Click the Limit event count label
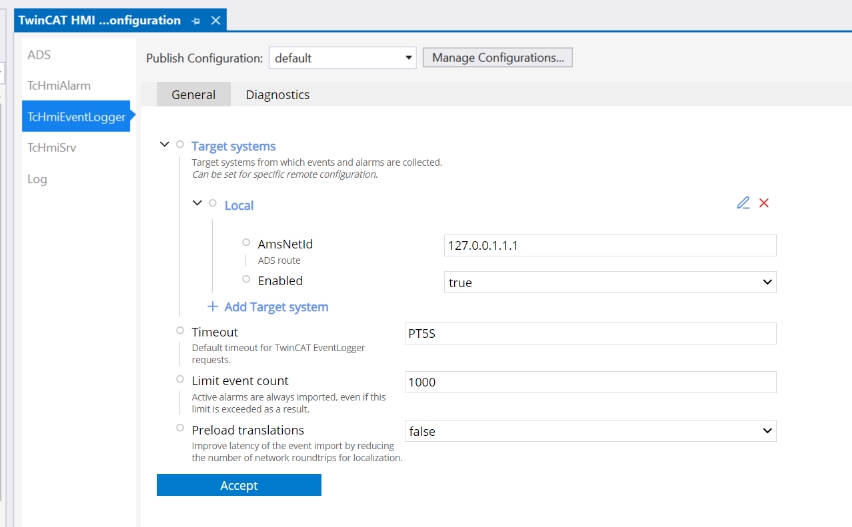 [240, 381]
